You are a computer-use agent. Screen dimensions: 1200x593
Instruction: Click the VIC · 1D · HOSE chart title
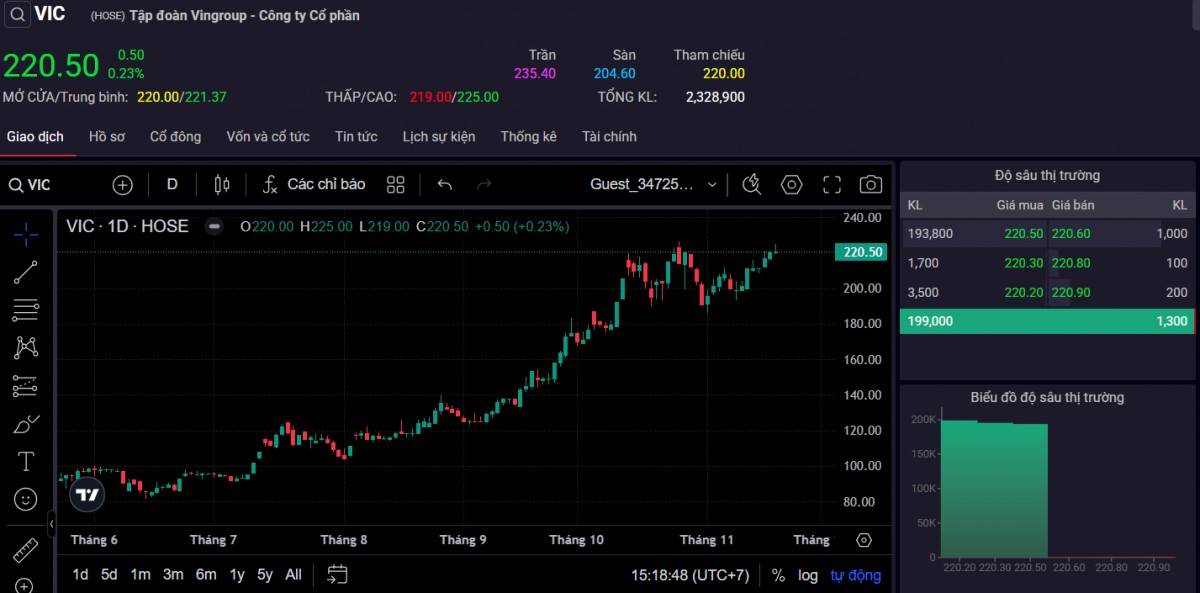click(x=127, y=226)
